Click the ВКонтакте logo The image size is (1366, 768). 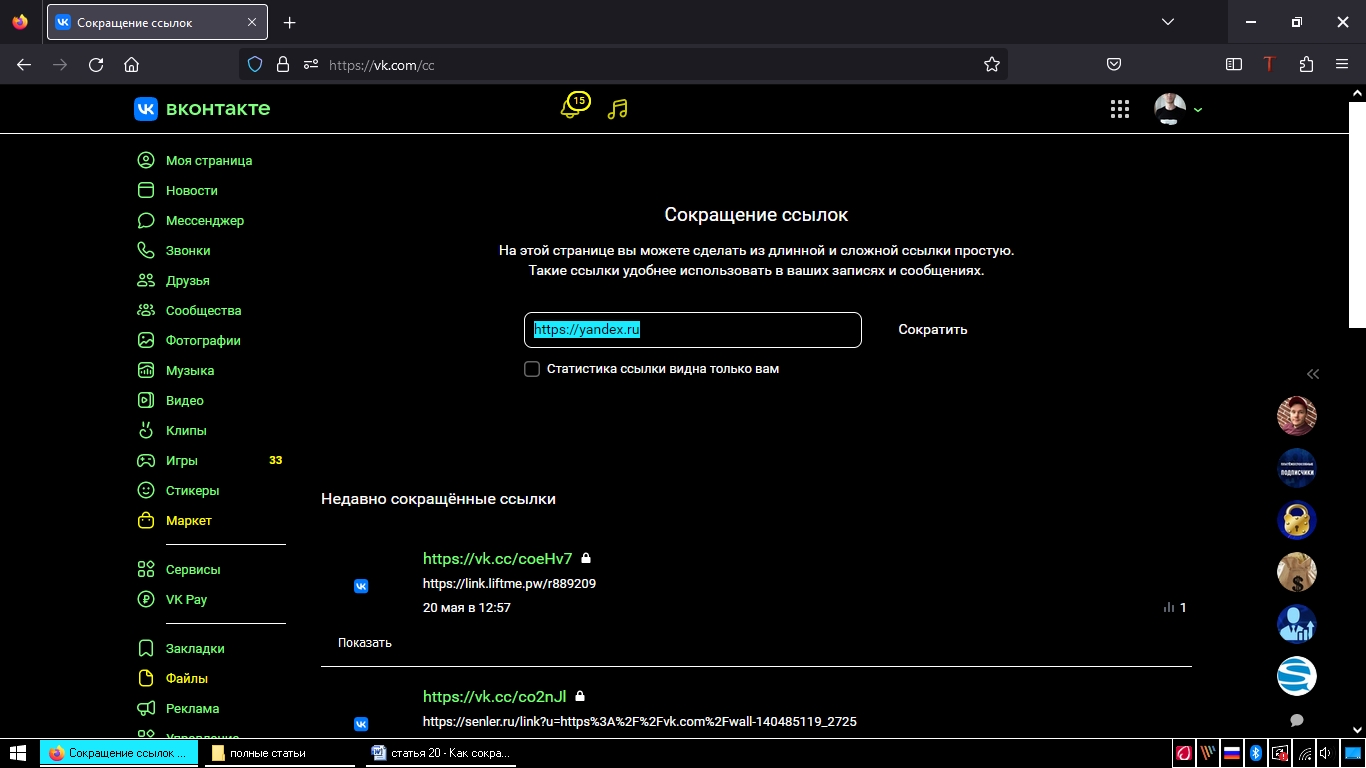pyautogui.click(x=202, y=109)
